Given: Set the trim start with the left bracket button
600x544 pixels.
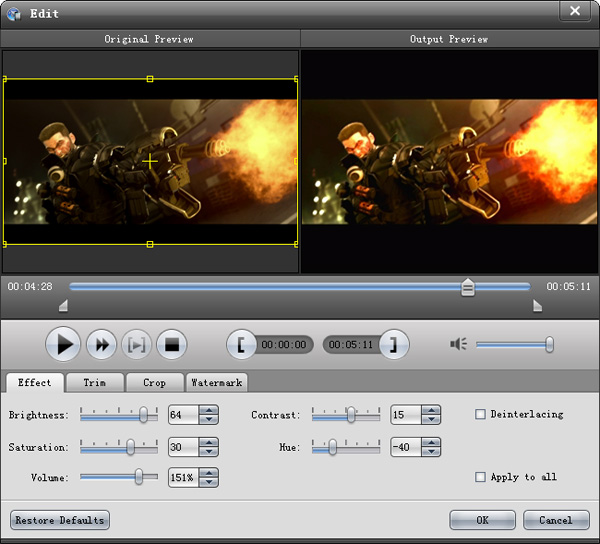Looking at the screenshot, I should 241,345.
